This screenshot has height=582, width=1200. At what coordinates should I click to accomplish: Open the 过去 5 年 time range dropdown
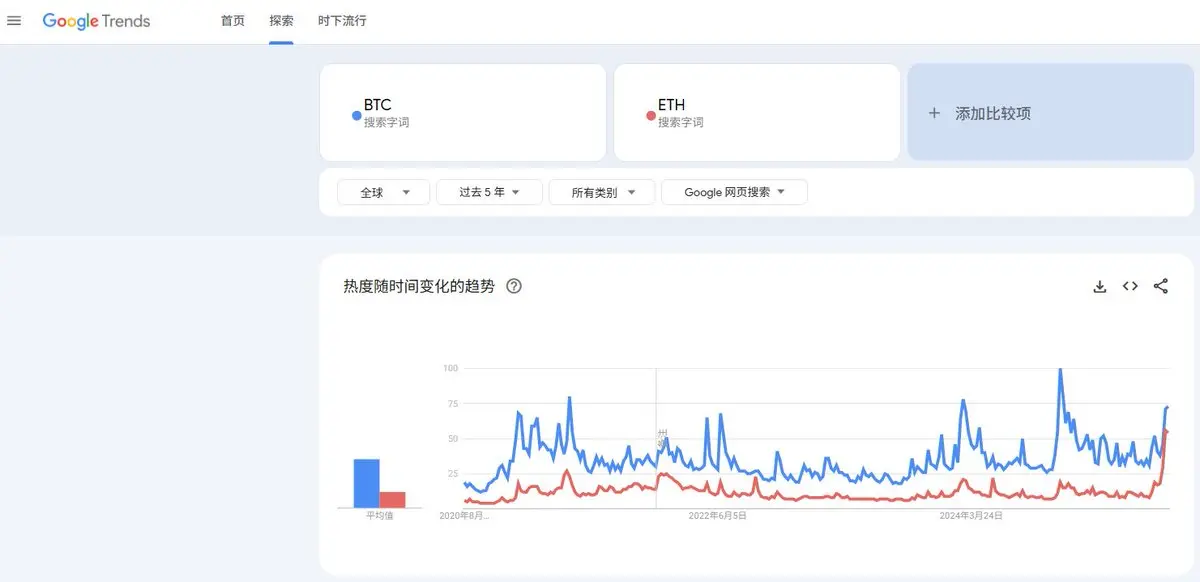[x=490, y=192]
